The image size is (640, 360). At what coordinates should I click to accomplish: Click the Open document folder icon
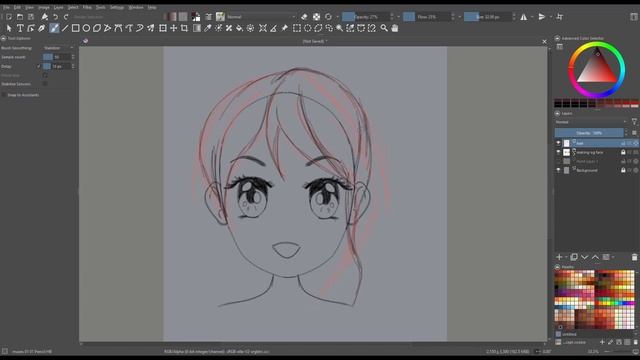(x=20, y=17)
